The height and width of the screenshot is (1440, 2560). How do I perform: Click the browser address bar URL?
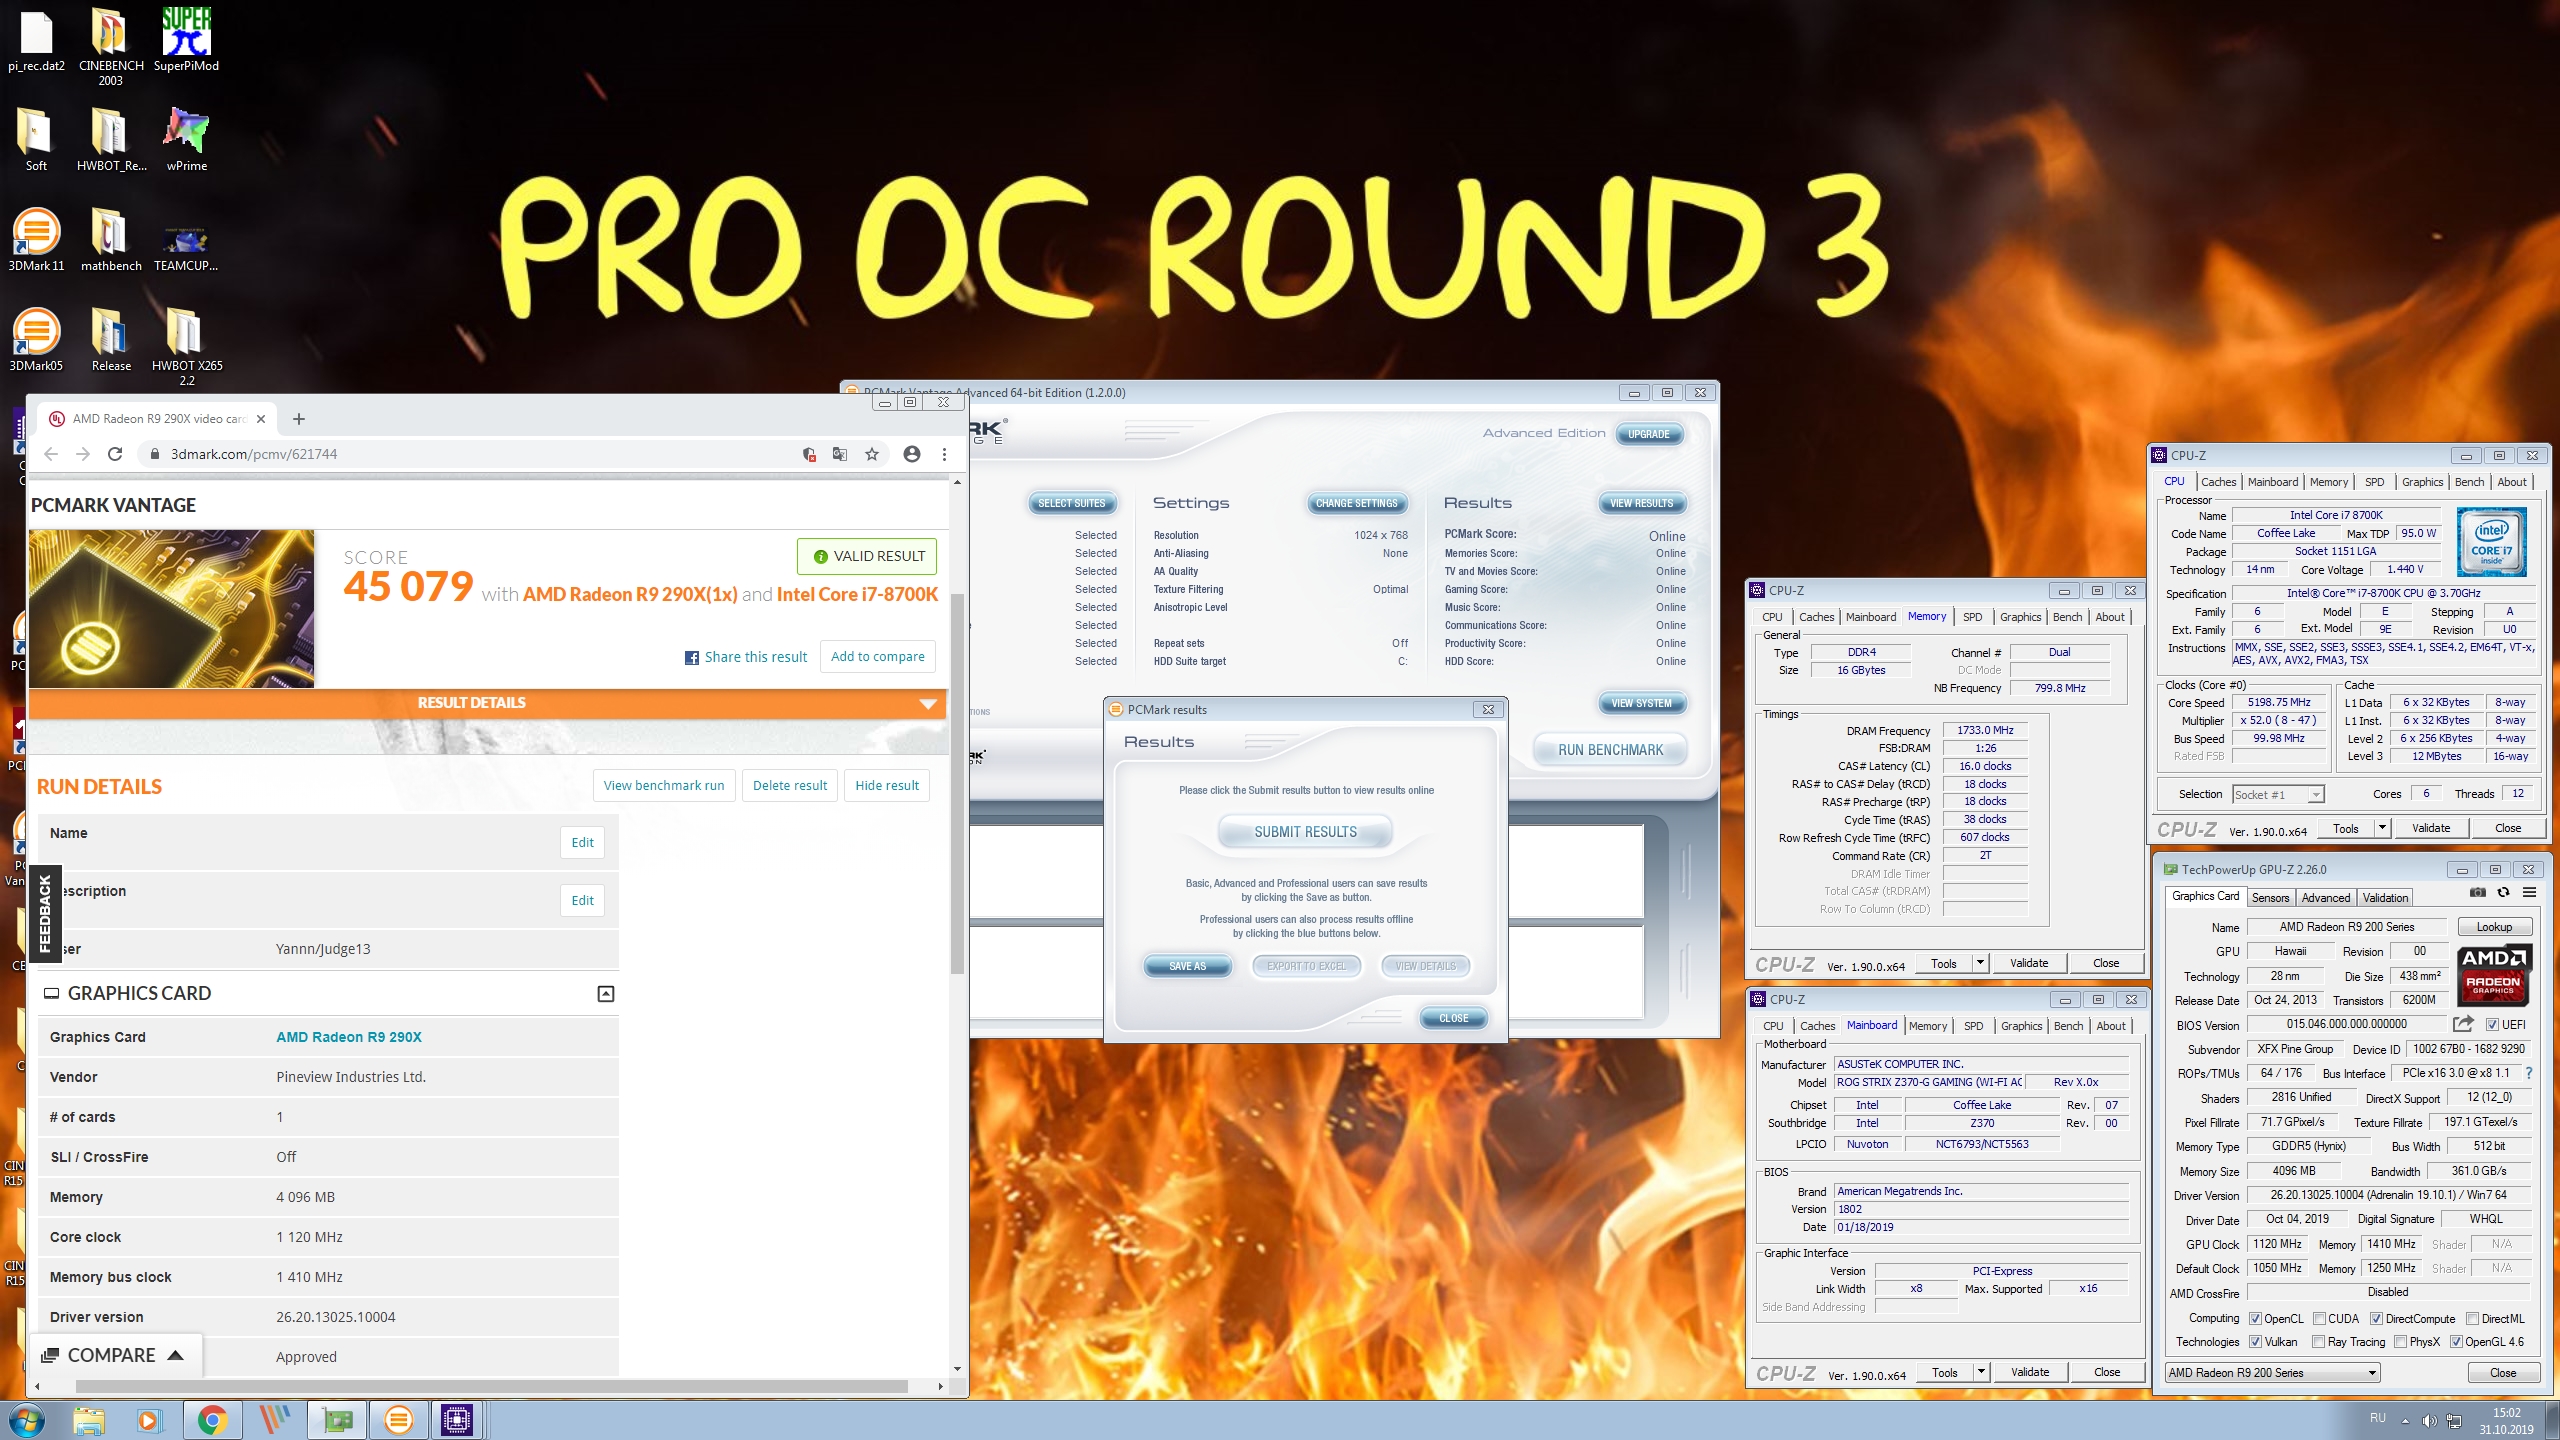tap(254, 454)
